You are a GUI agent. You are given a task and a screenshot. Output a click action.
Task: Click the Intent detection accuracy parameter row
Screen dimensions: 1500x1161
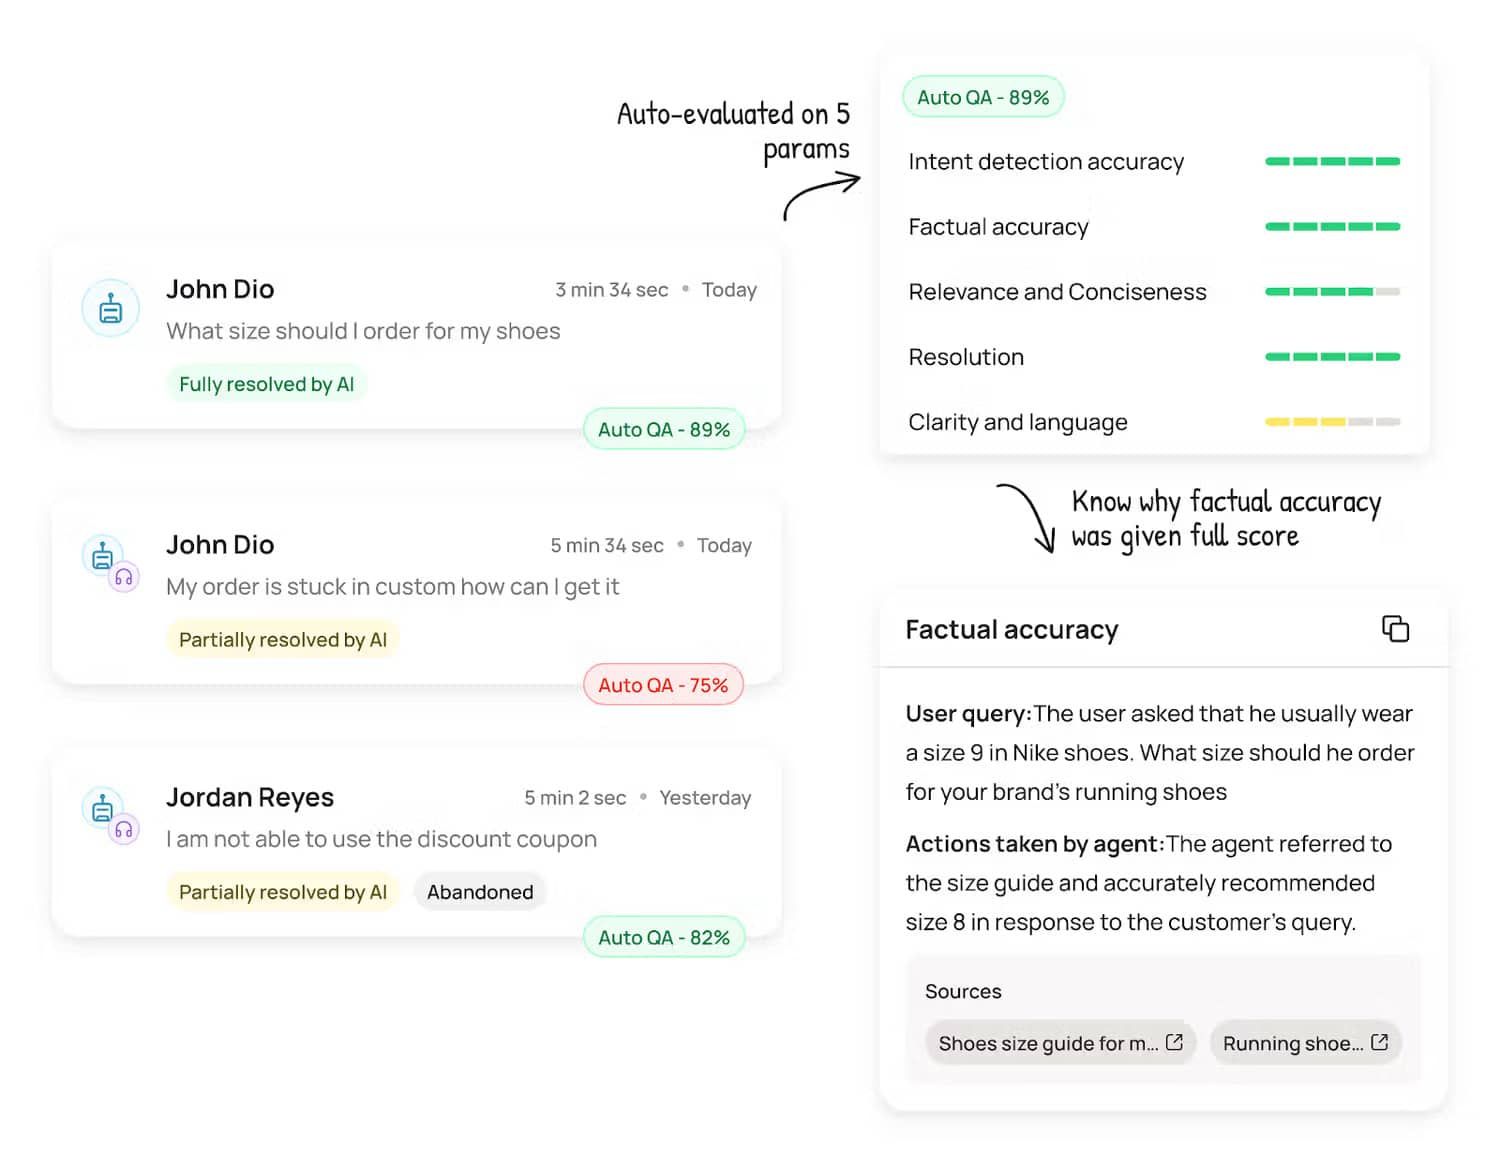click(x=1154, y=162)
